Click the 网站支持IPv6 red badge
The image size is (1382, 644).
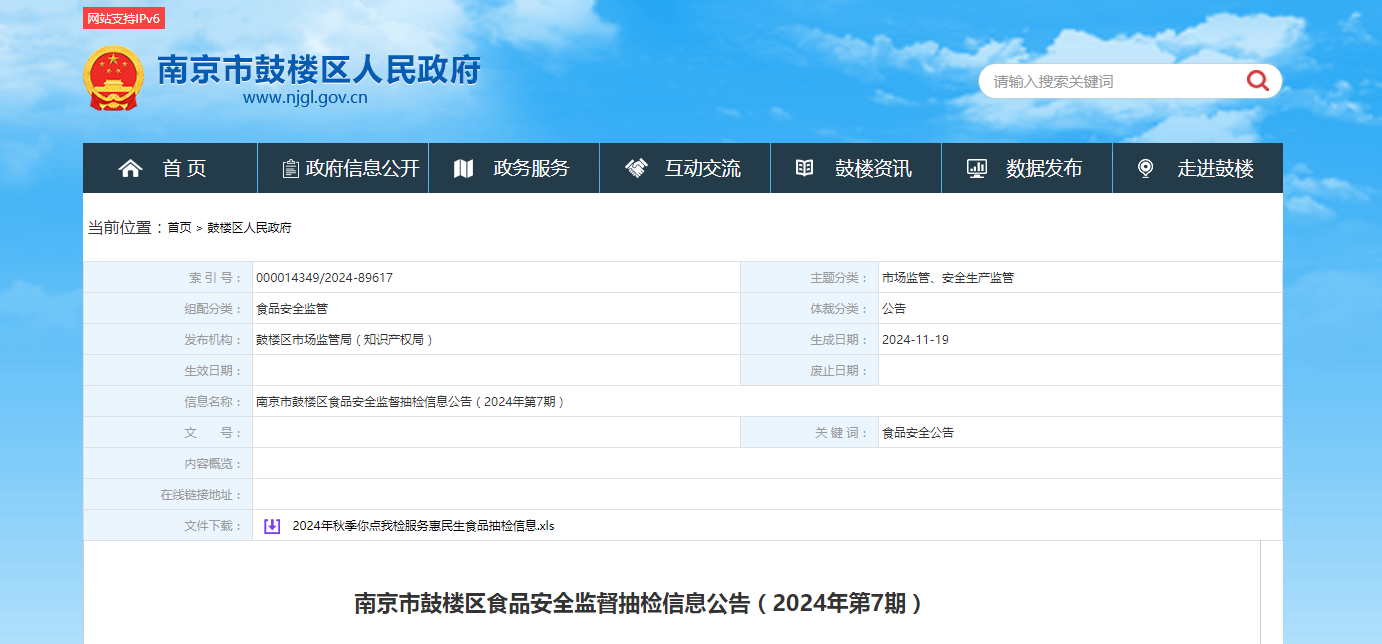pos(124,19)
